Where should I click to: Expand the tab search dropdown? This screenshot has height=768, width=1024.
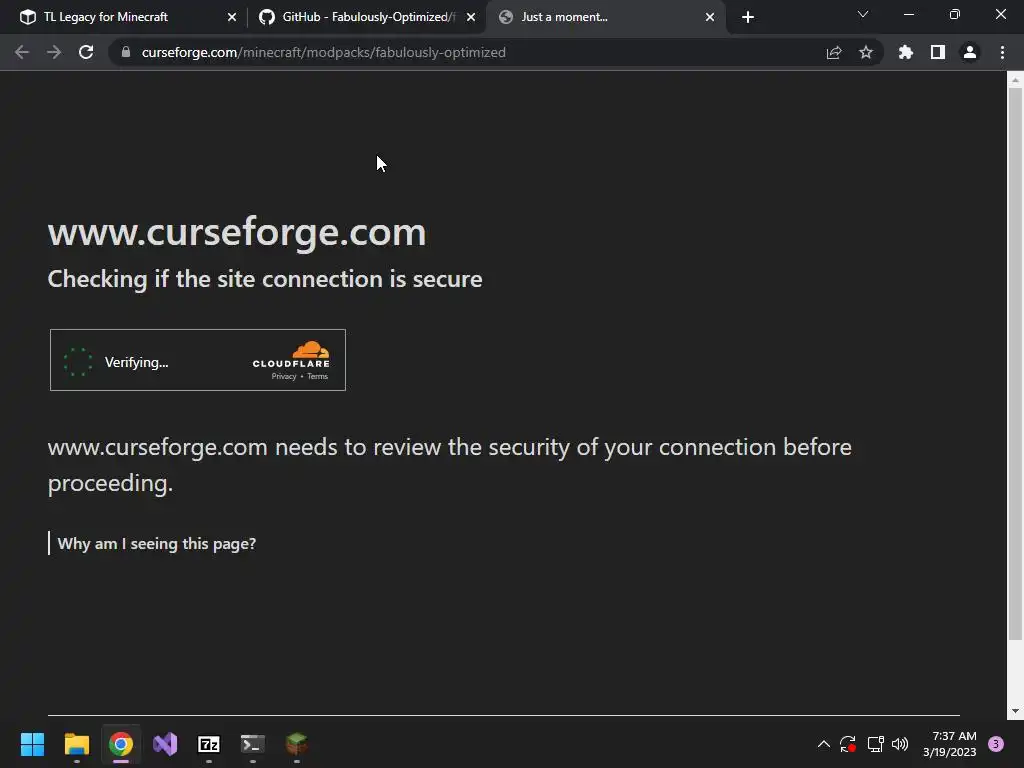[863, 14]
